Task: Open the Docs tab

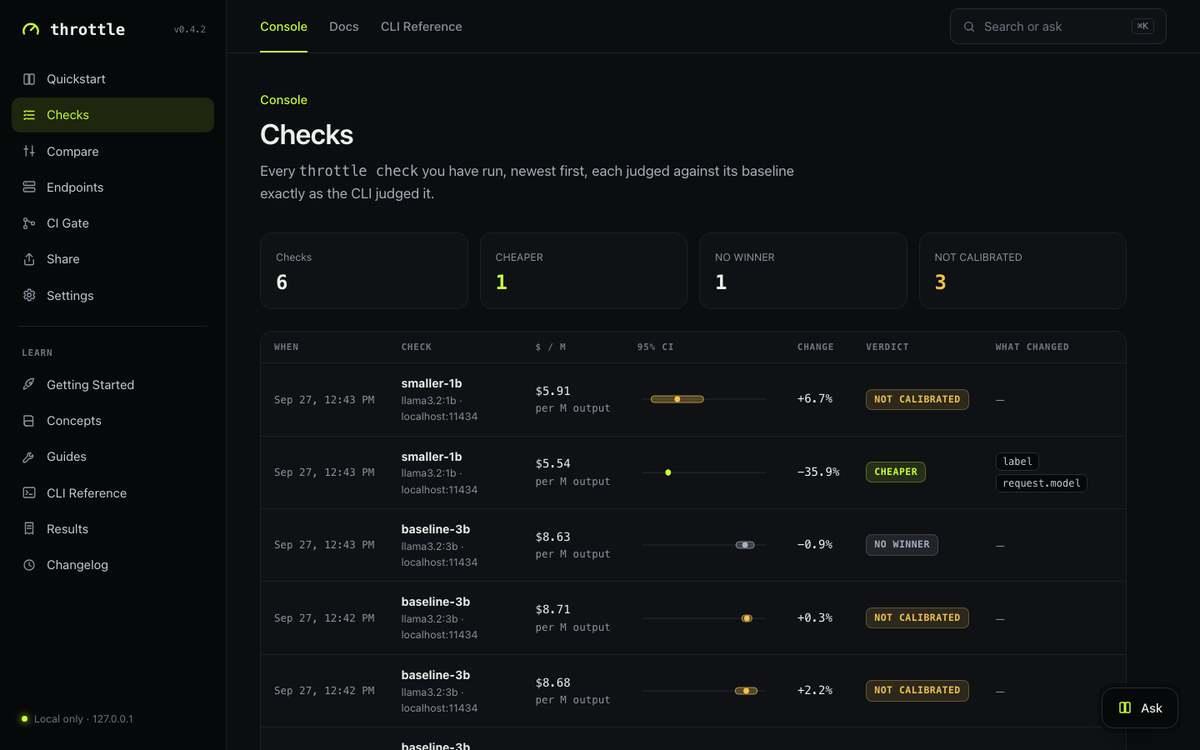Action: (x=344, y=27)
